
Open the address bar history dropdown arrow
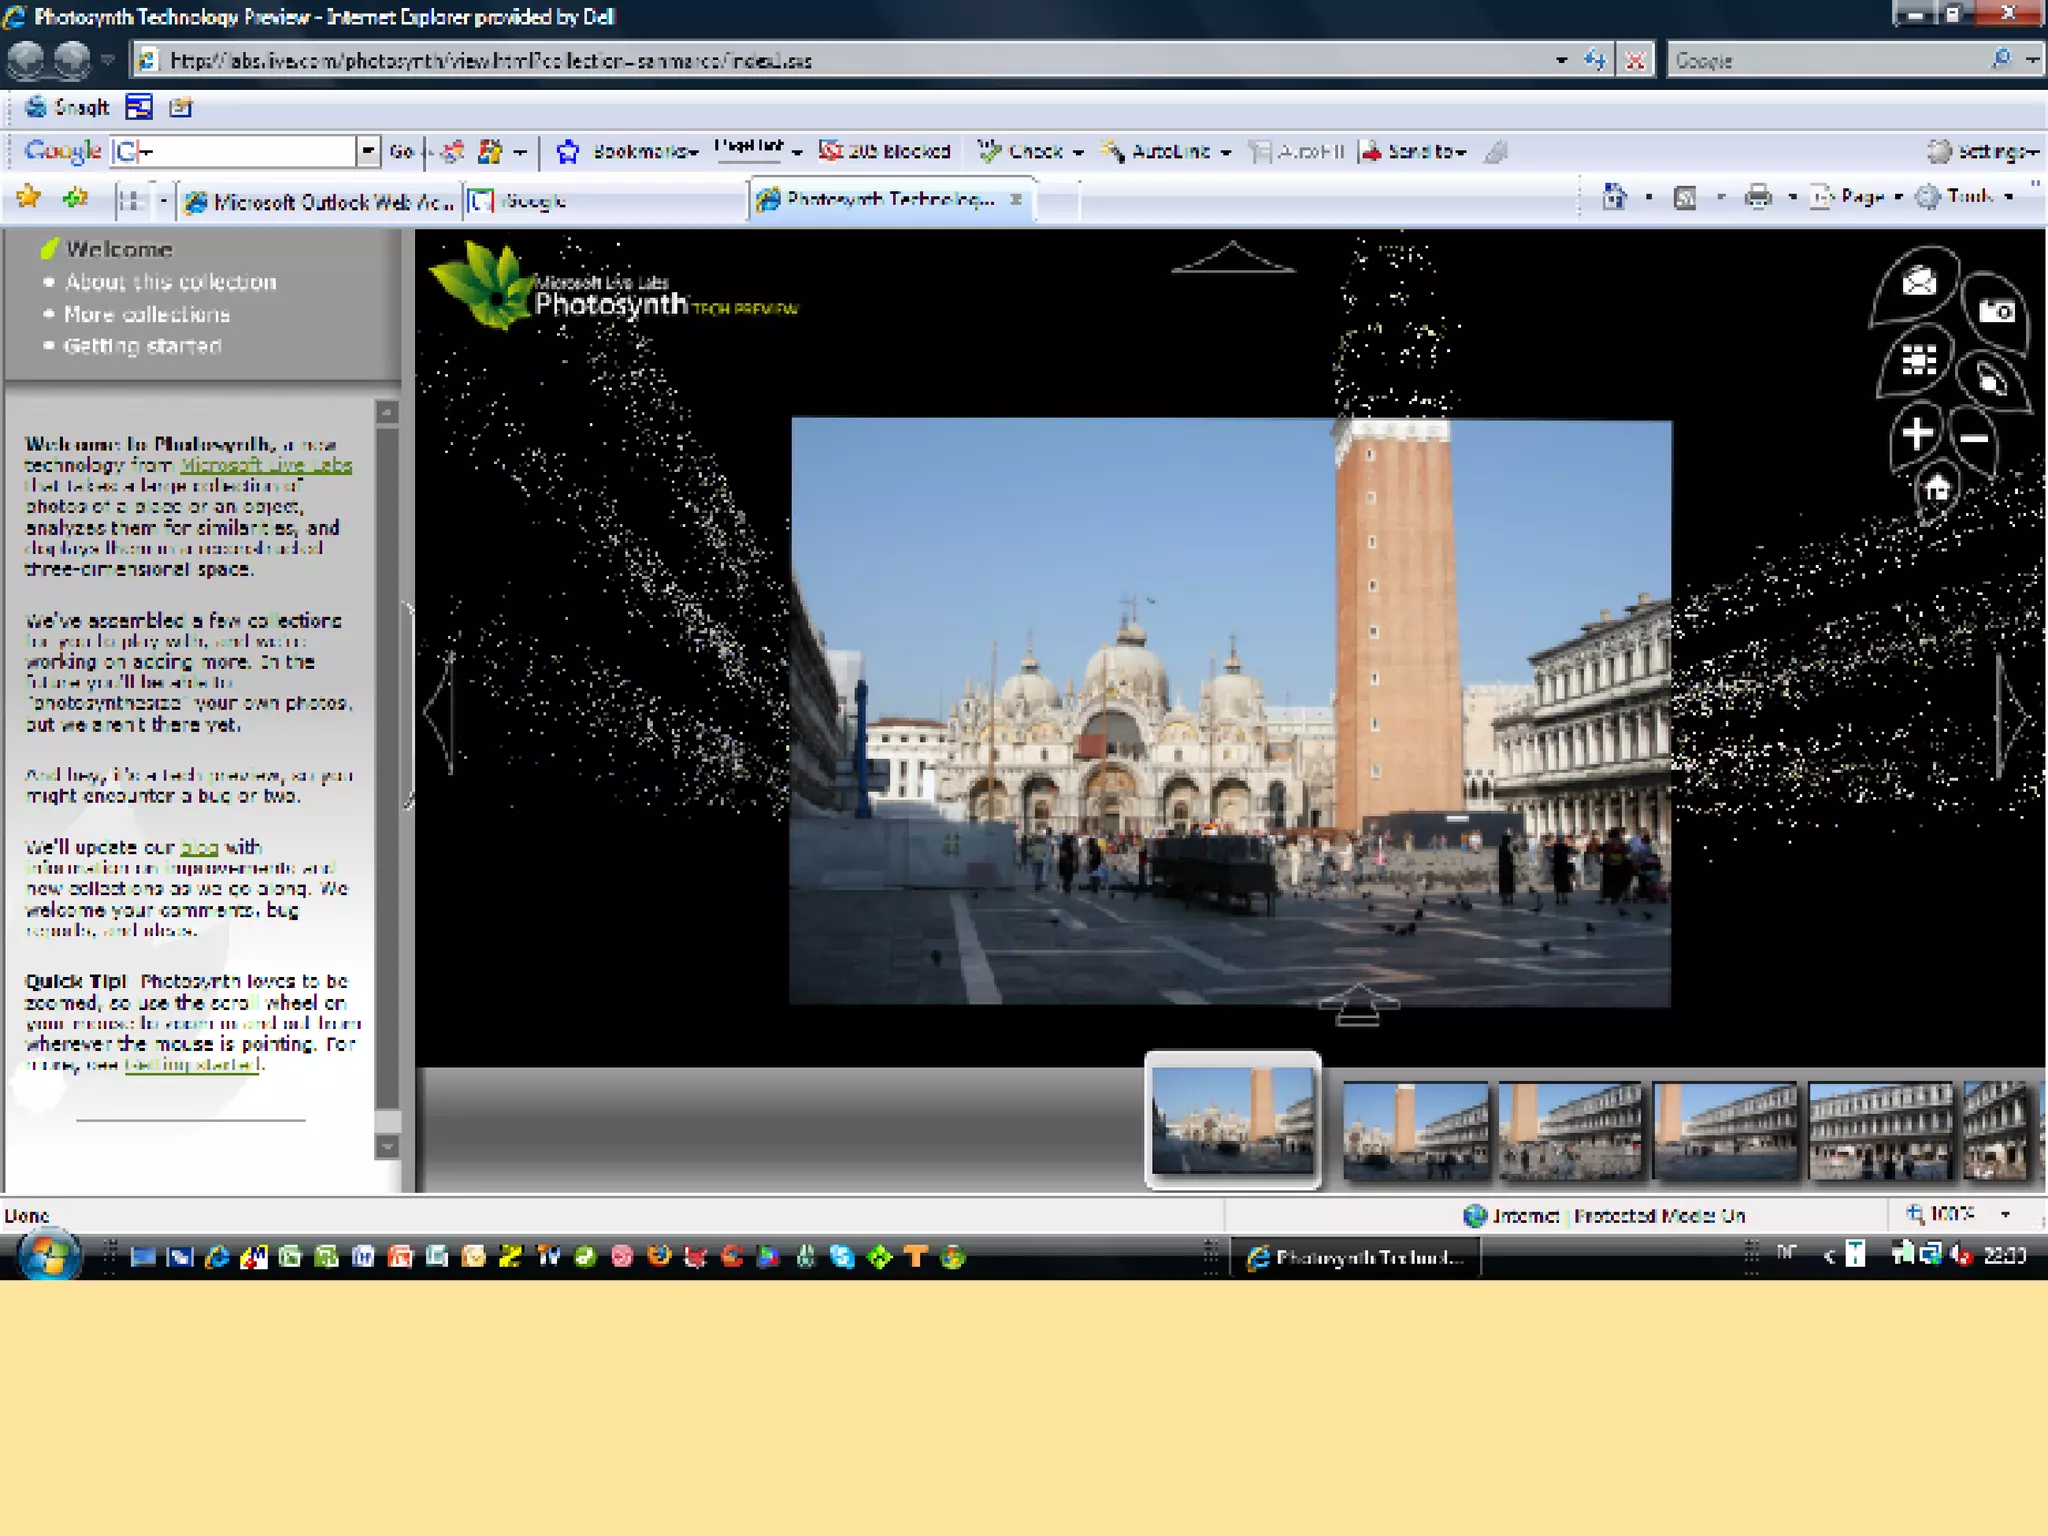click(1561, 61)
